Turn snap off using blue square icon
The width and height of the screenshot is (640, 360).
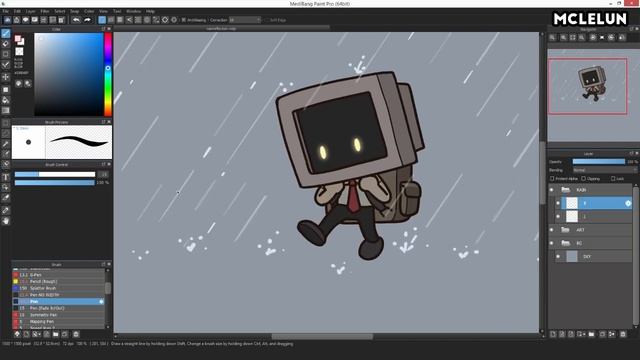point(102,20)
